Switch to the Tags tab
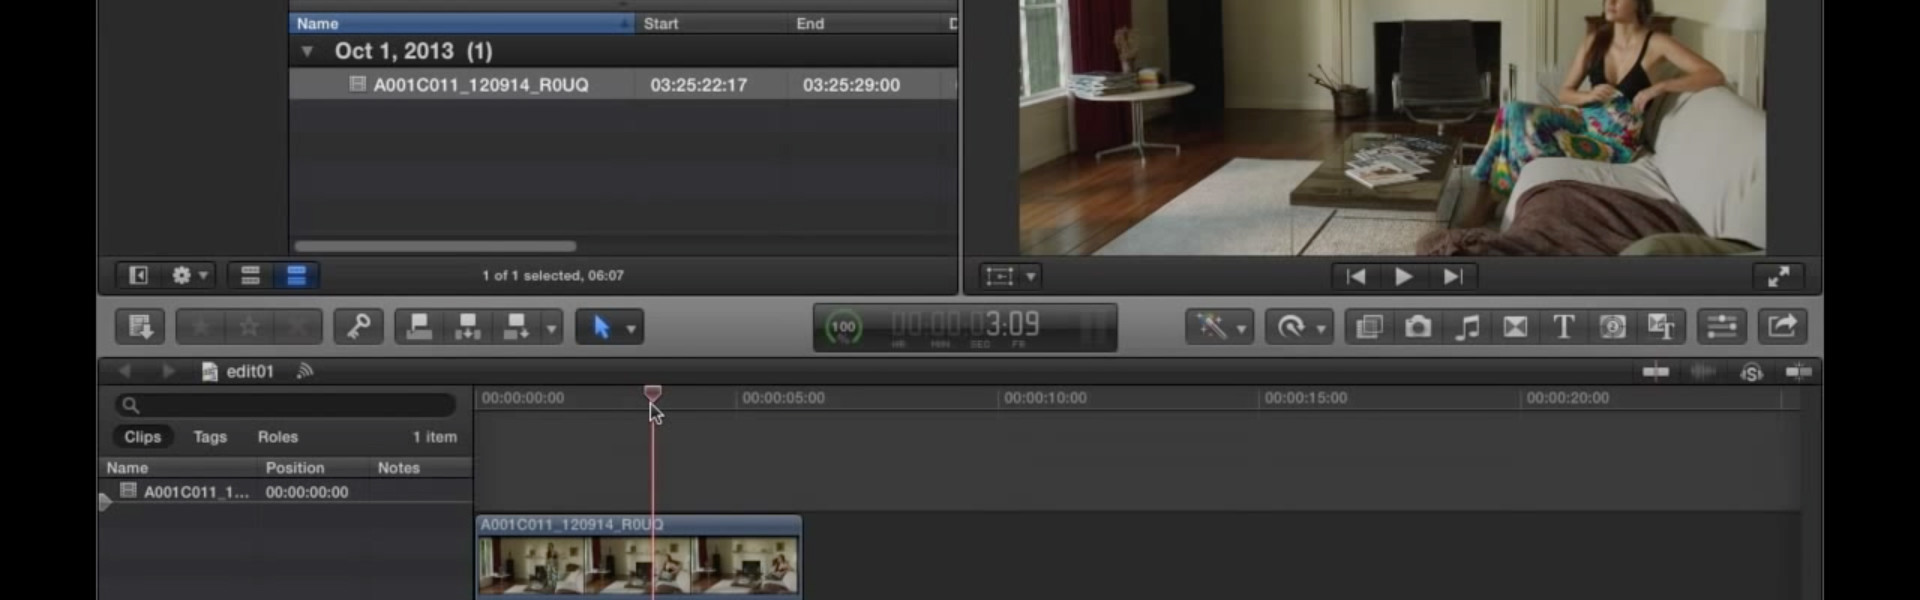1920x600 pixels. point(210,437)
